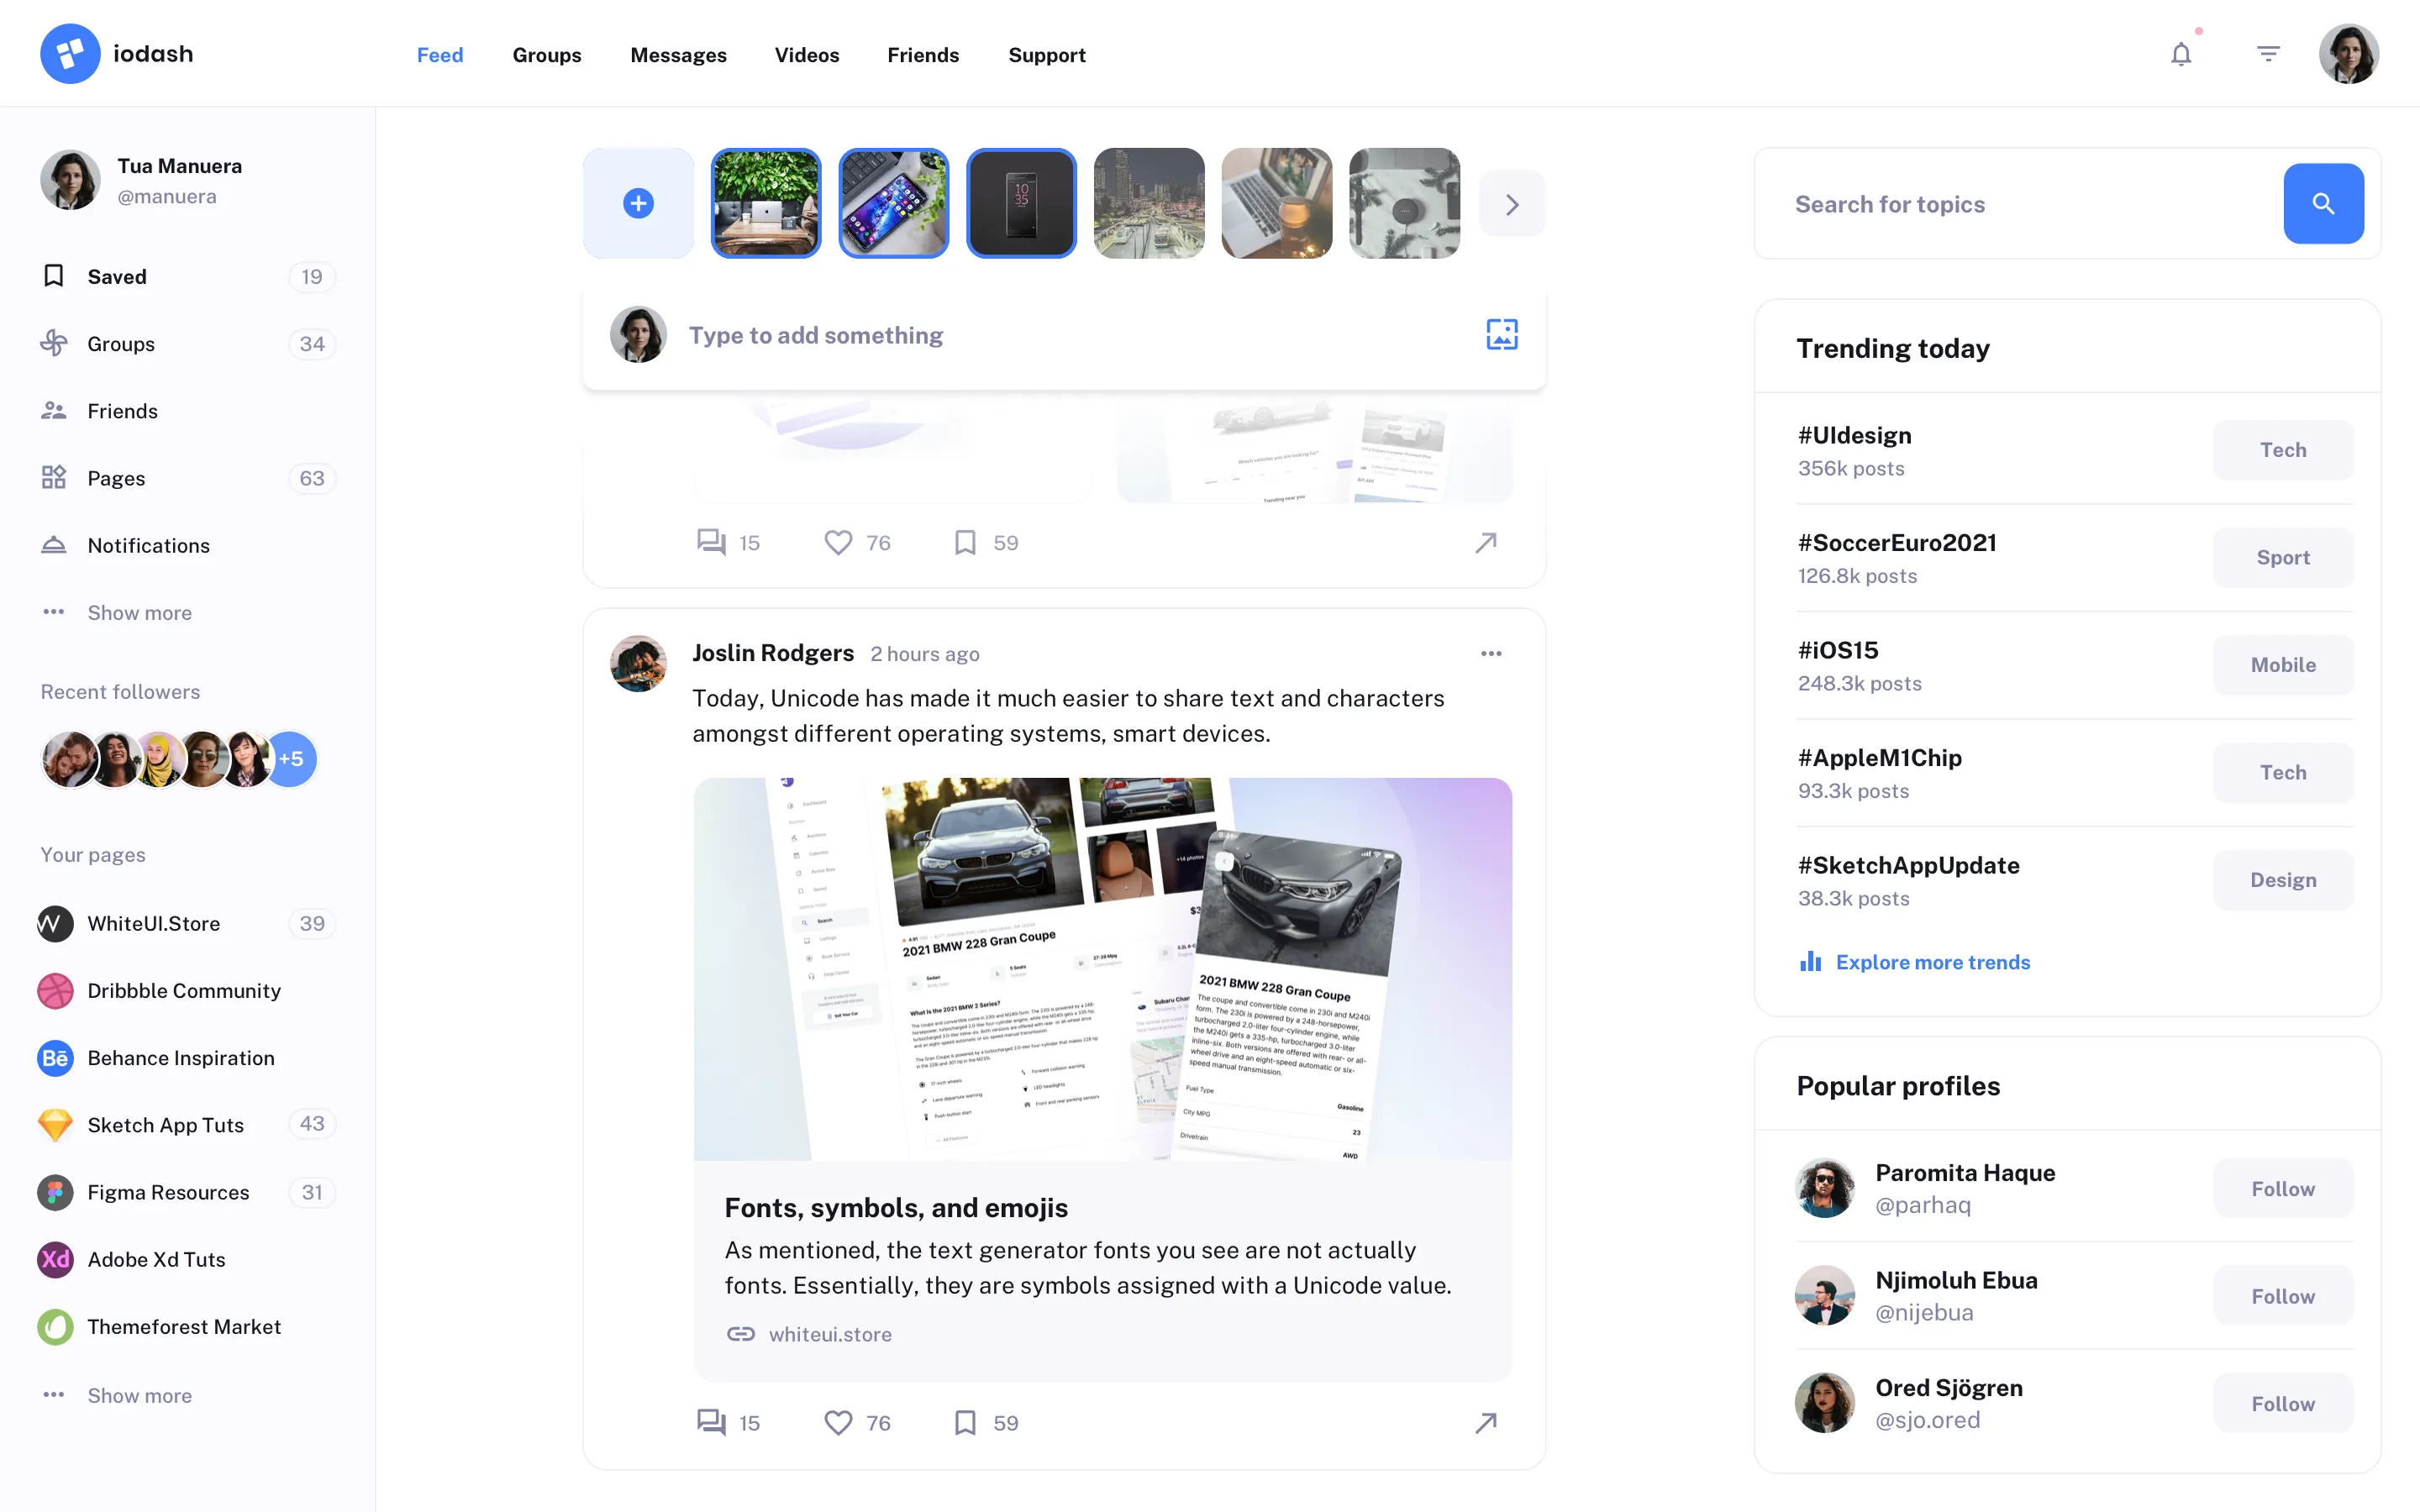This screenshot has width=2420, height=1512.
Task: Open the Videos section
Action: [806, 55]
